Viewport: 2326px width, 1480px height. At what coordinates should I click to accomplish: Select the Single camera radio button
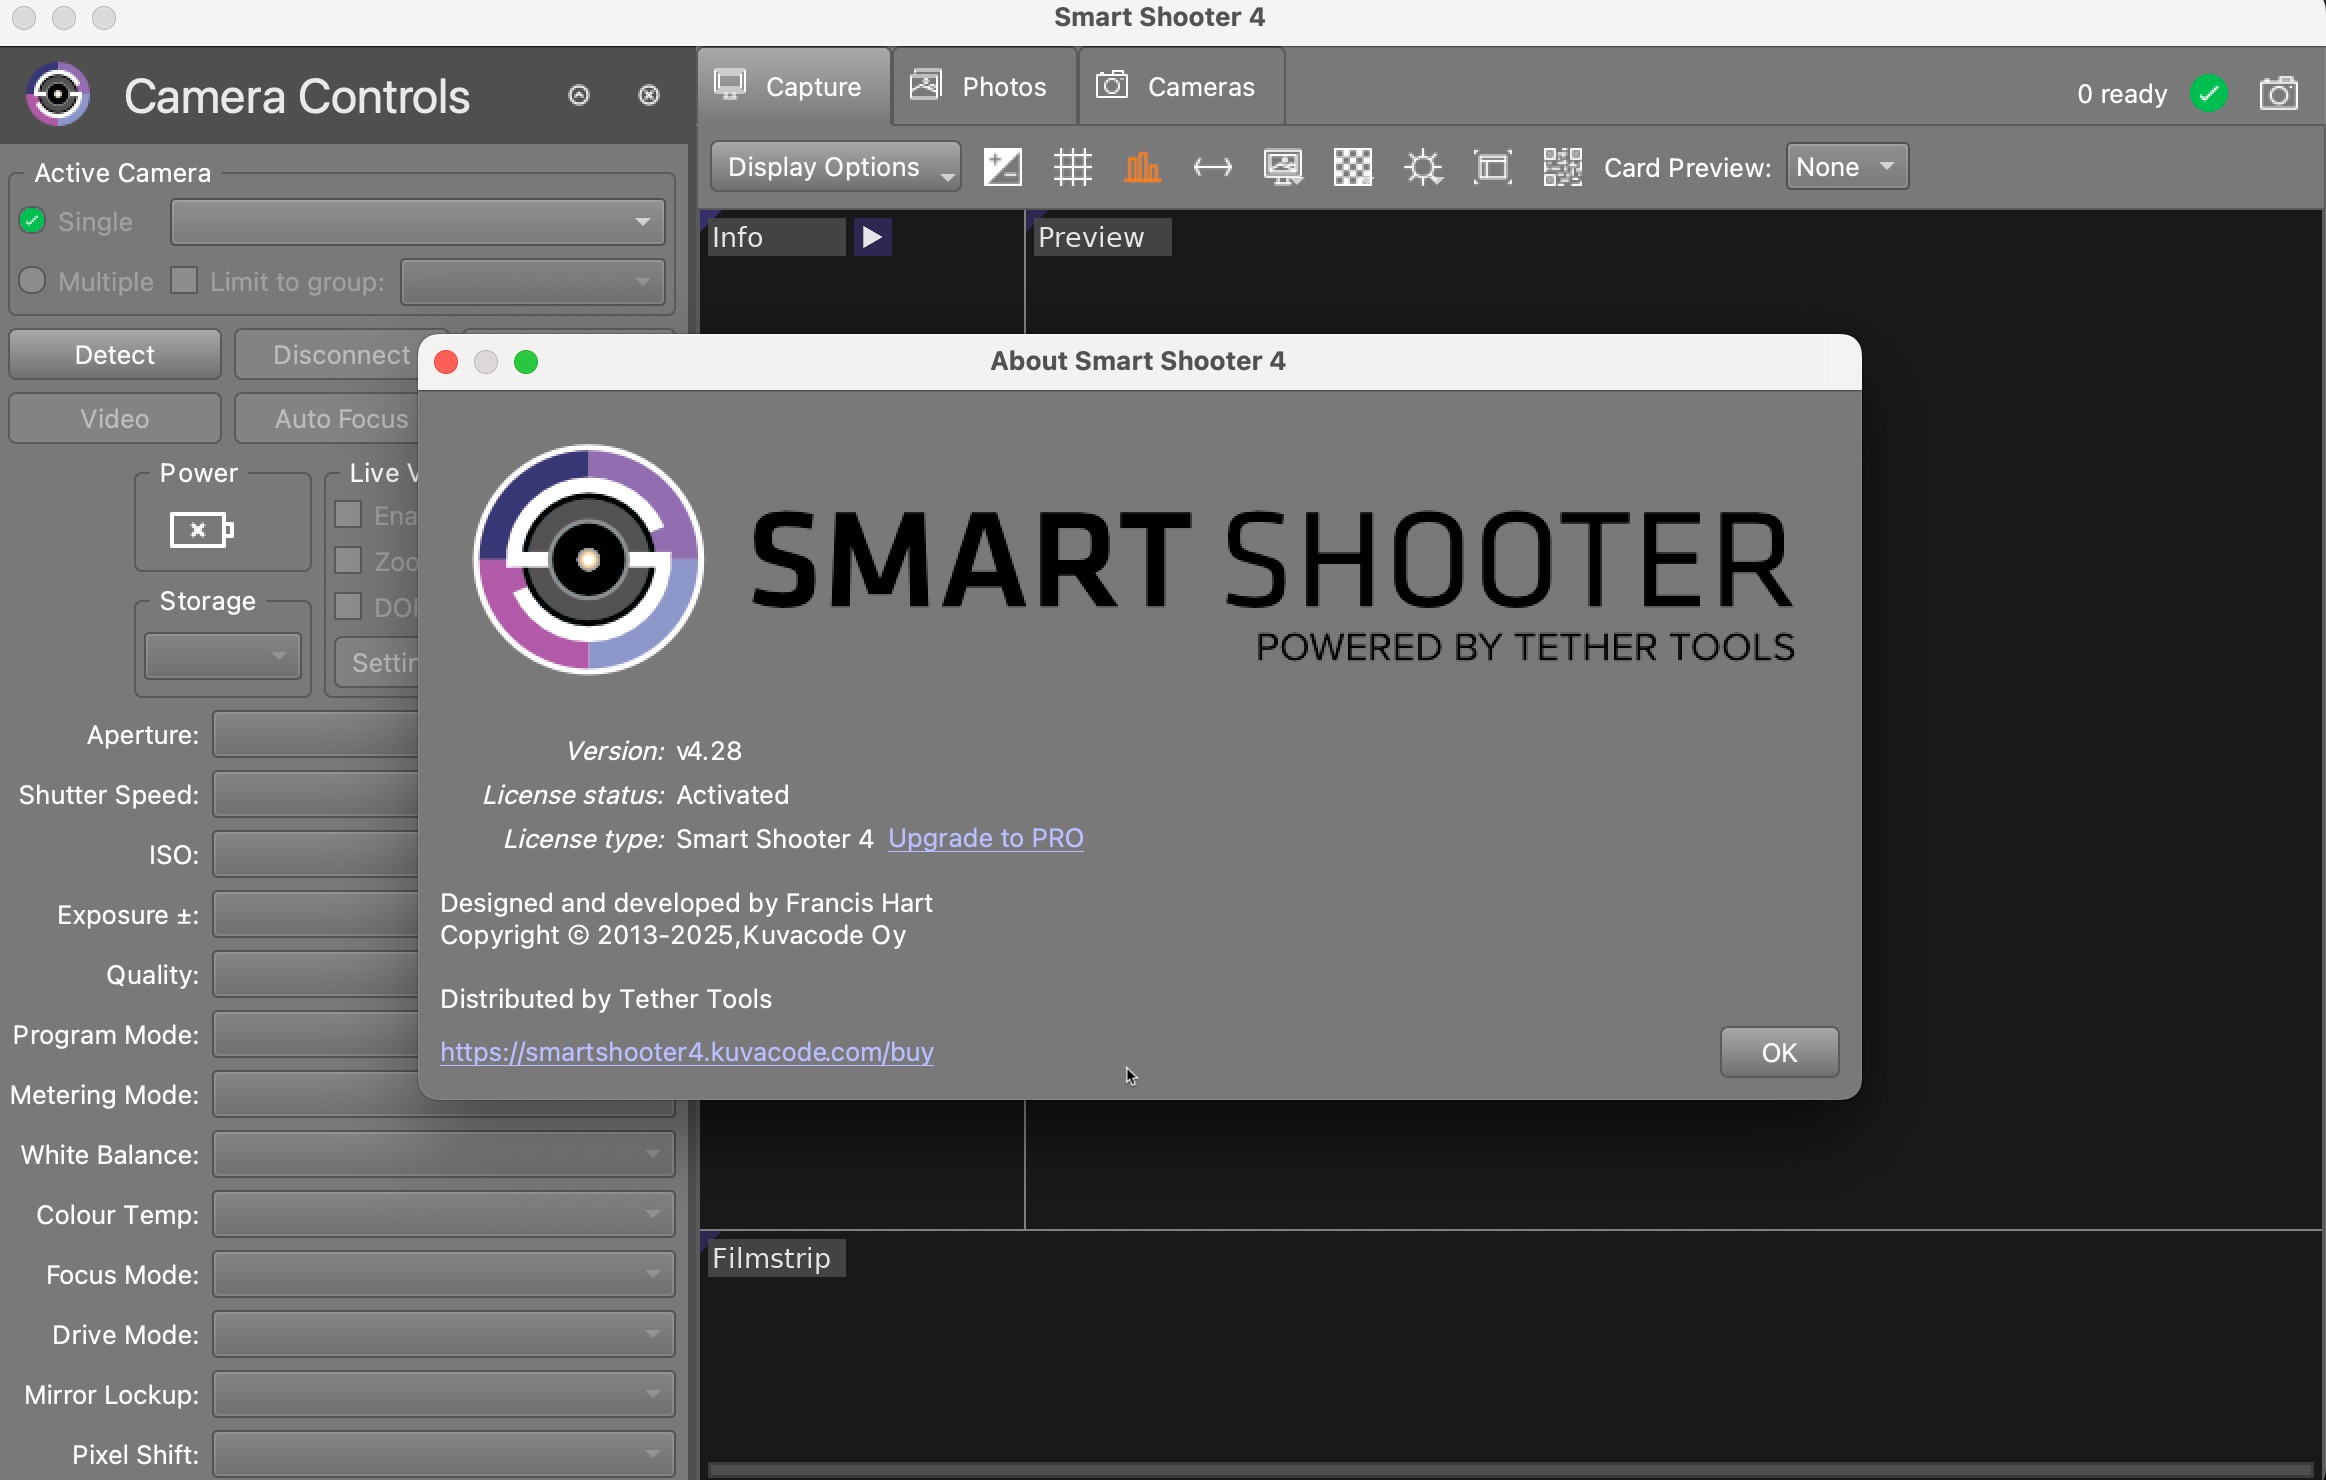click(x=32, y=221)
